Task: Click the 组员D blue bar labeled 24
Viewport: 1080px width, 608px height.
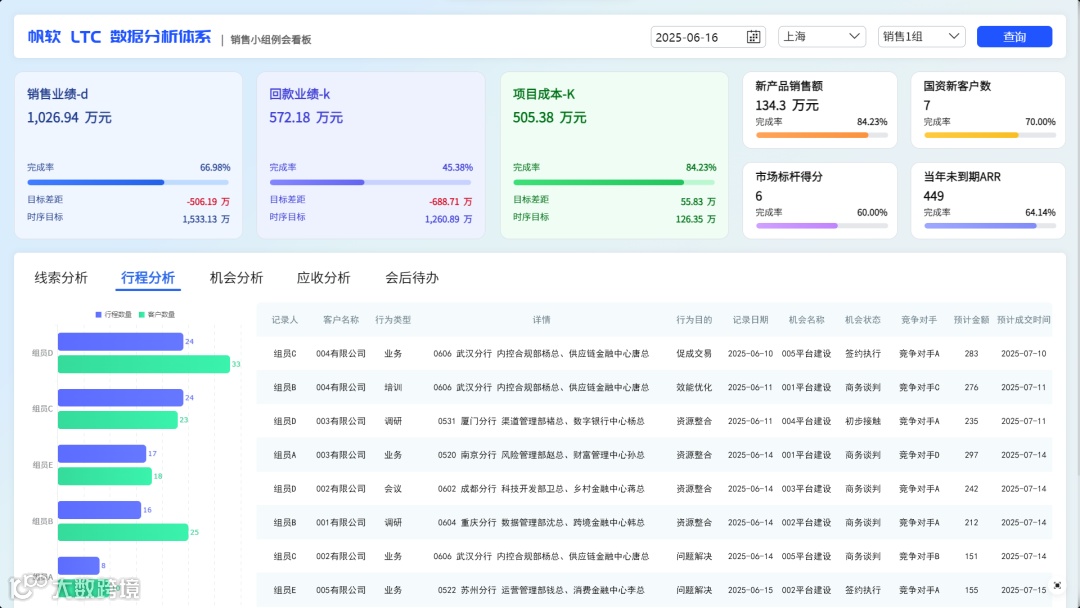Action: coord(121,342)
